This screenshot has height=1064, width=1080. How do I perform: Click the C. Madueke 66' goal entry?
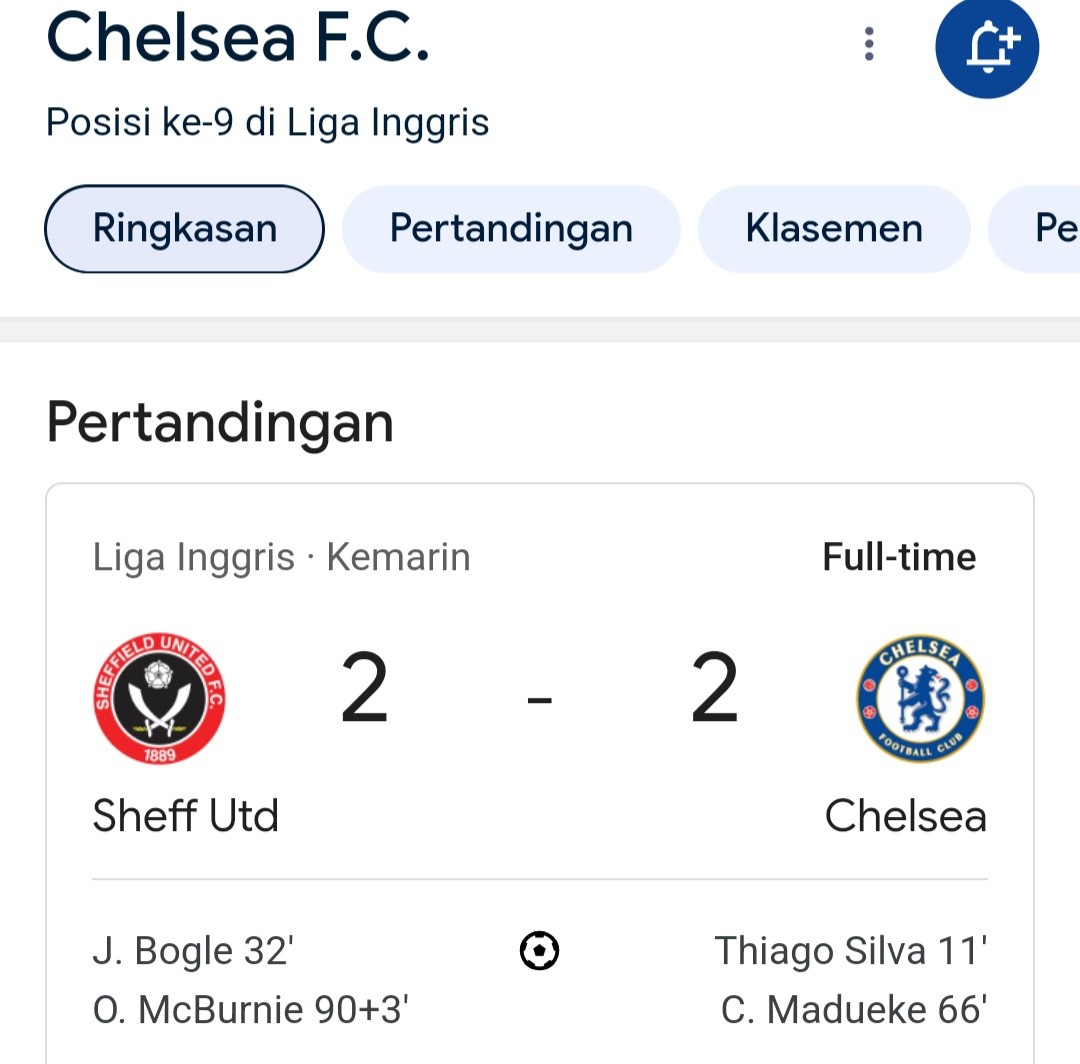coord(854,1010)
